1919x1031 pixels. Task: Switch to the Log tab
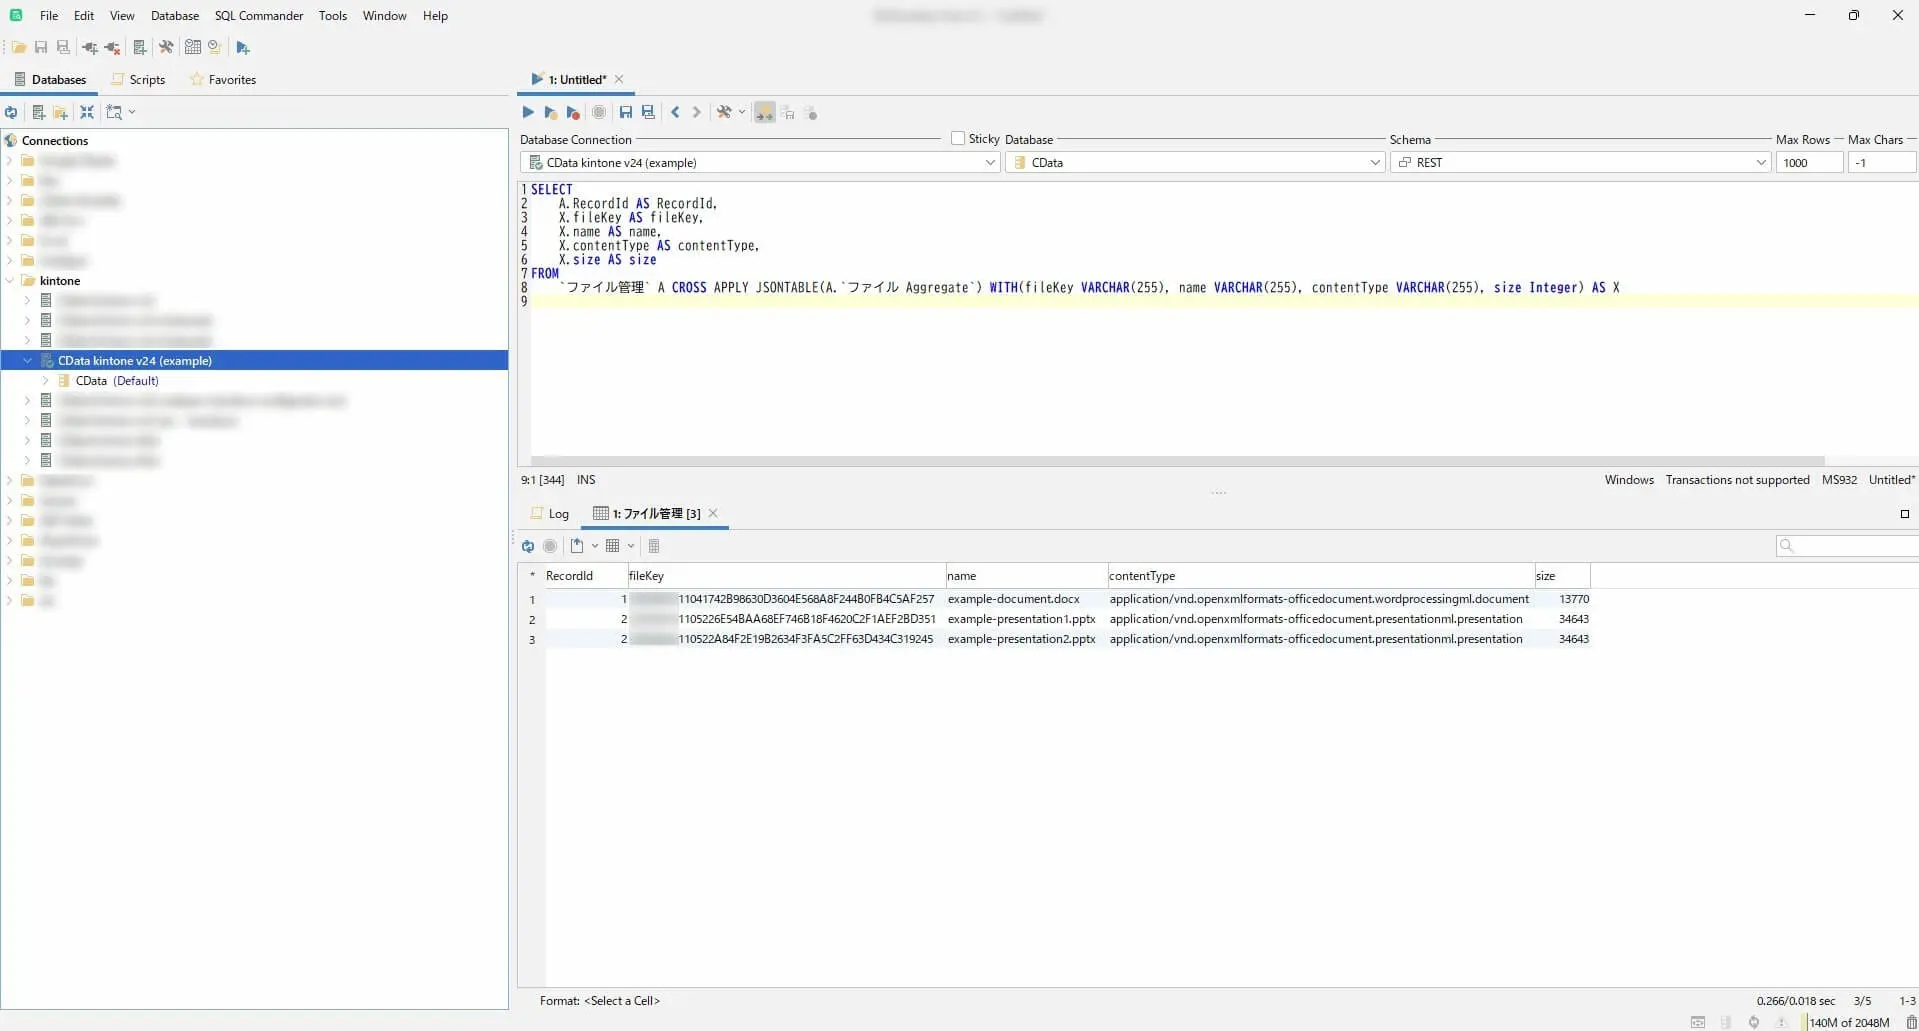coord(550,514)
